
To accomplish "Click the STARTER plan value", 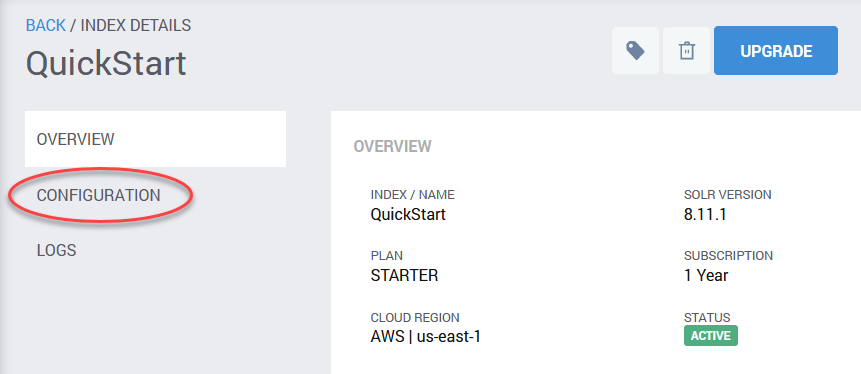I will click(x=404, y=275).
